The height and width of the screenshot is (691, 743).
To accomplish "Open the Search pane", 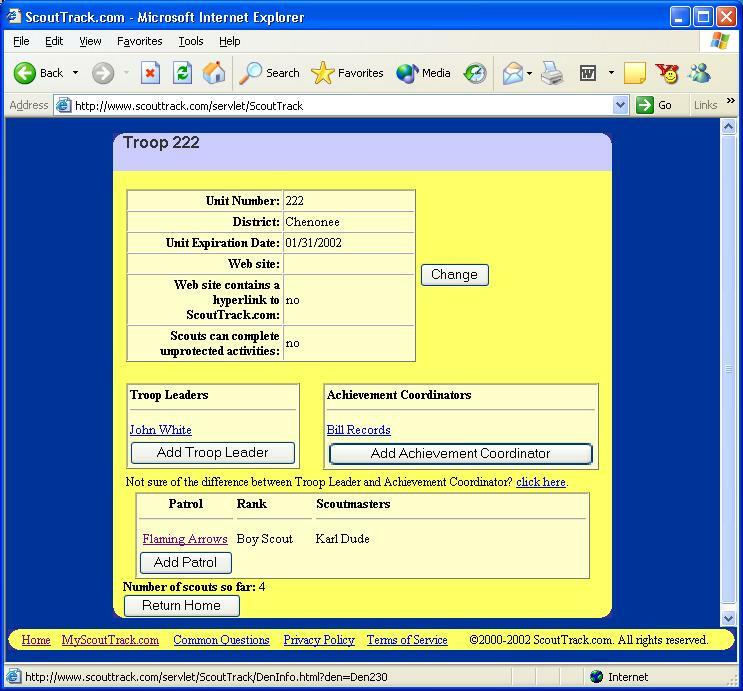I will pos(269,73).
